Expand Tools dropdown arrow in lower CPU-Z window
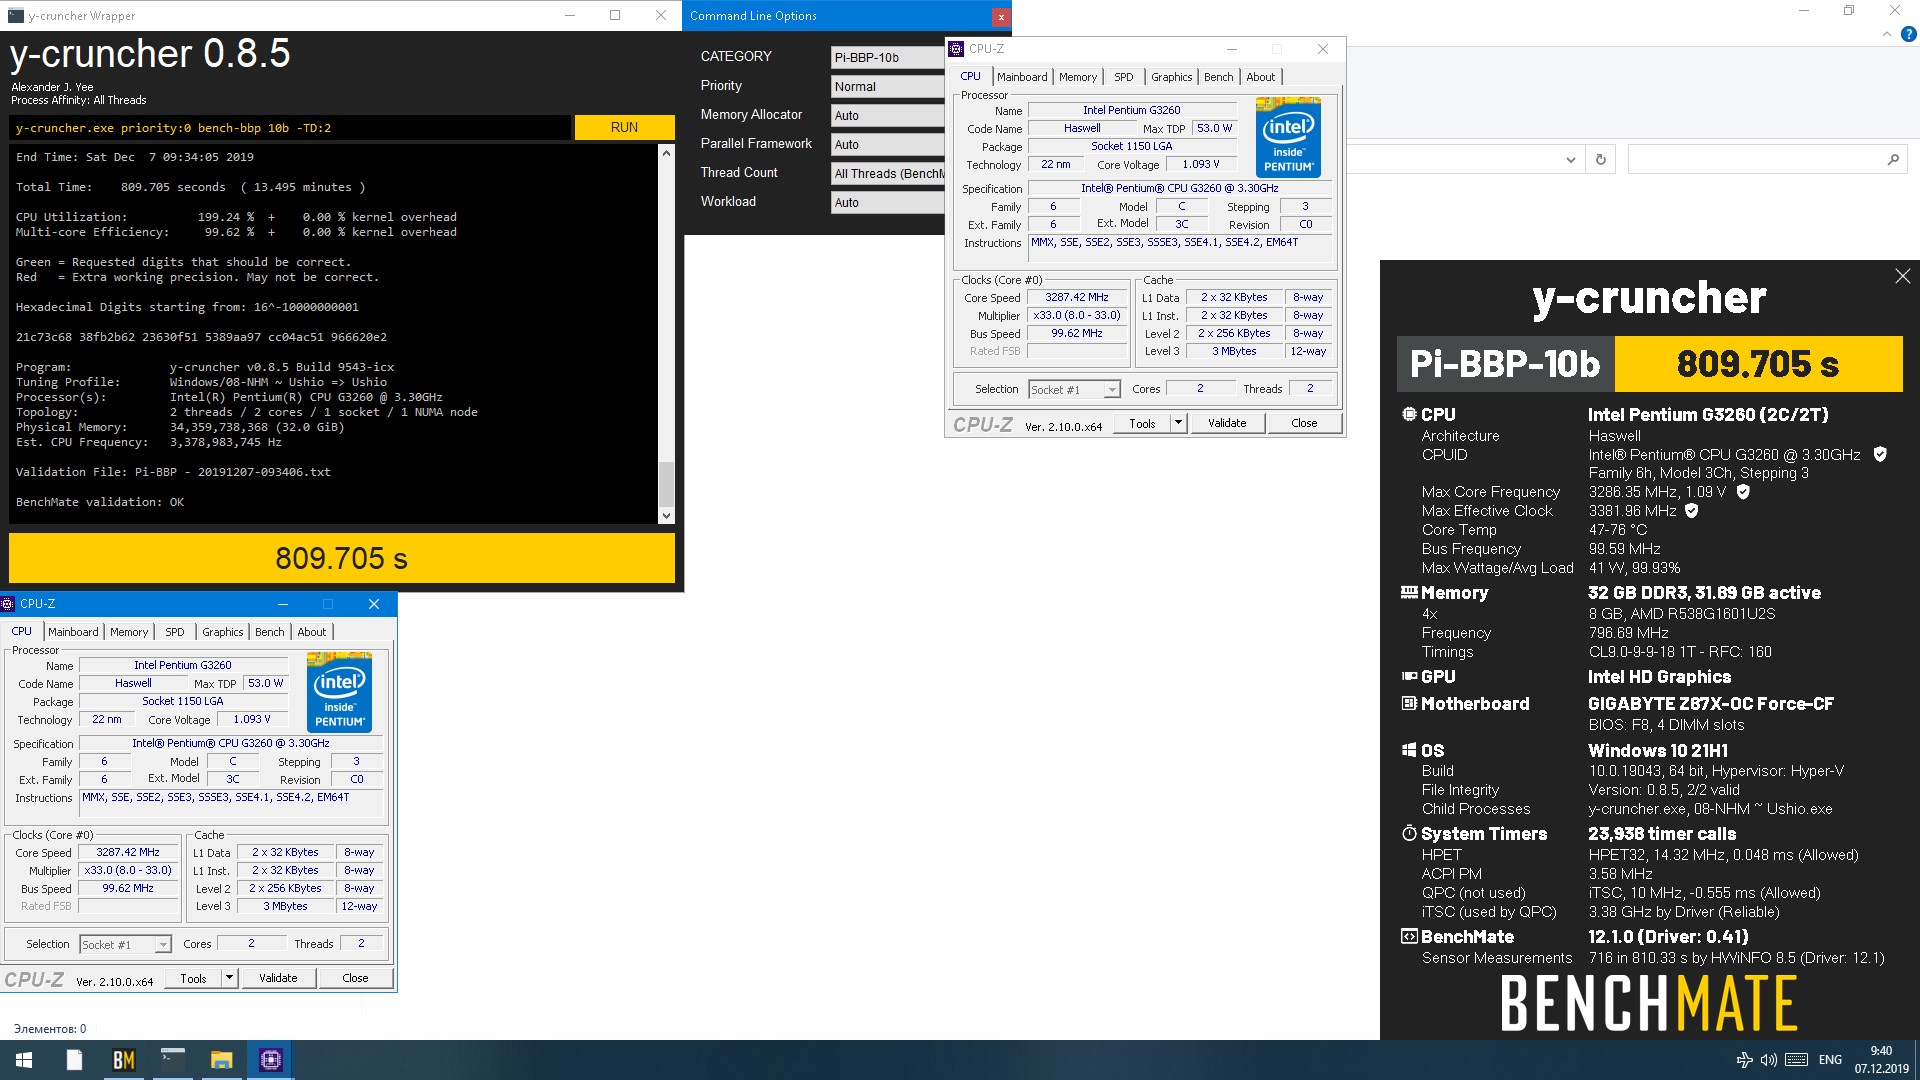The width and height of the screenshot is (1920, 1080). coord(229,978)
